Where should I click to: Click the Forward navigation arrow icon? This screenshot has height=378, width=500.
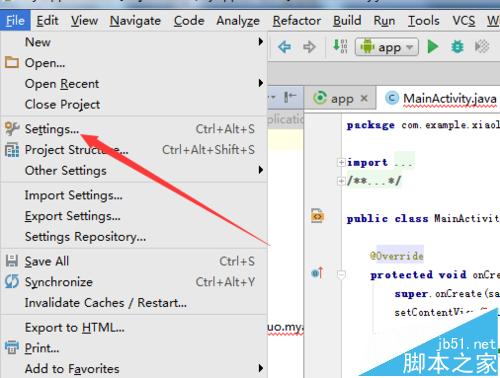pyautogui.click(x=309, y=47)
